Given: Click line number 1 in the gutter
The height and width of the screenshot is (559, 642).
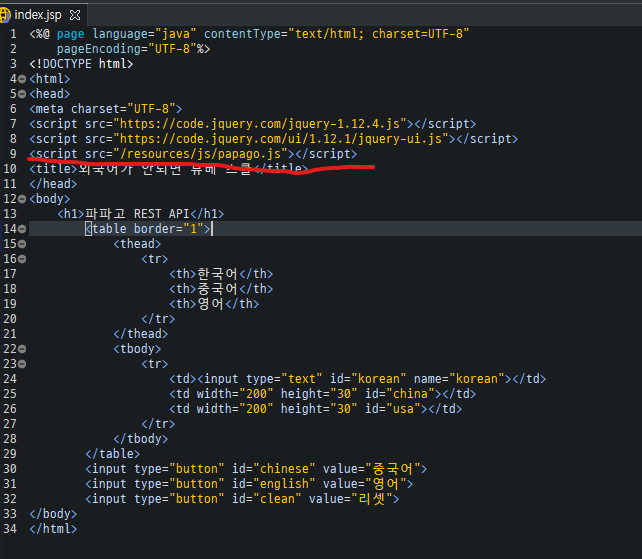Looking at the screenshot, I should (13, 34).
